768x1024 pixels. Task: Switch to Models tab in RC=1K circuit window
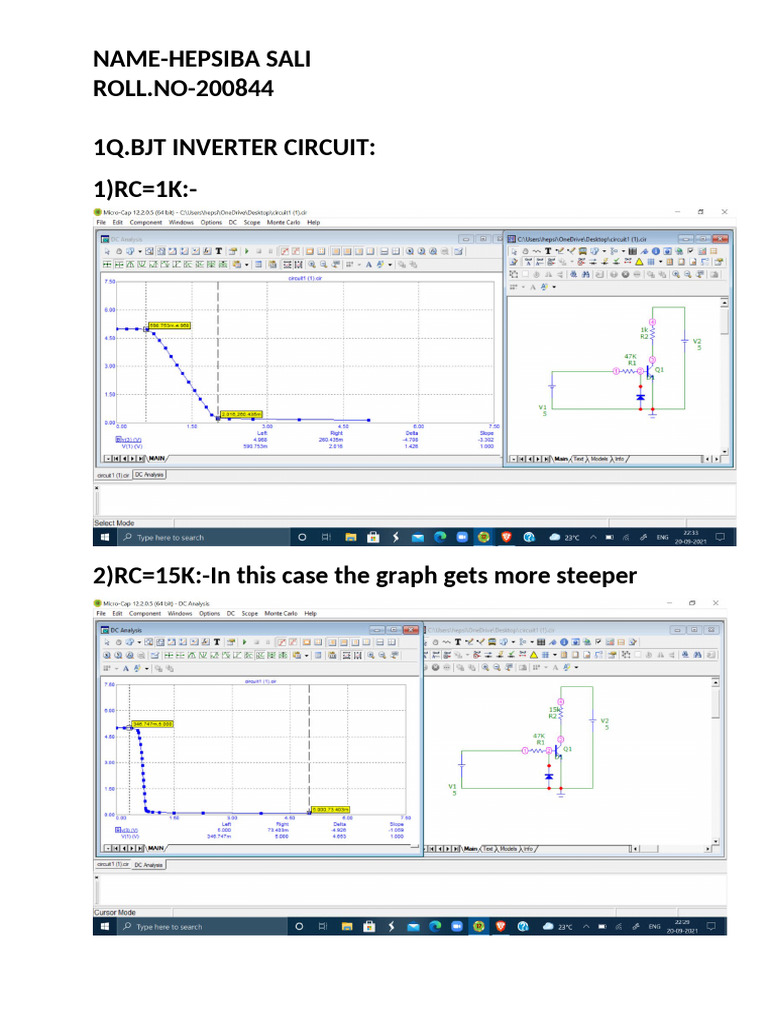599,459
